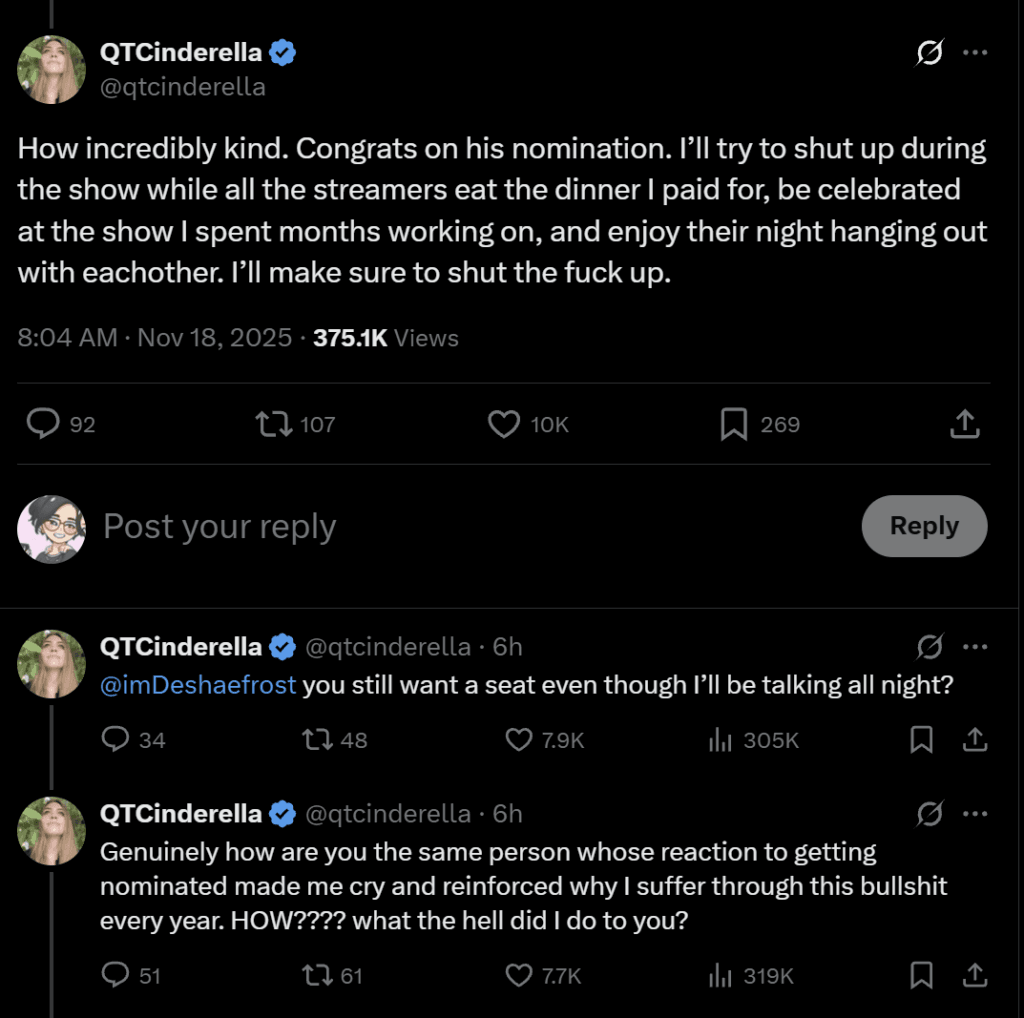The height and width of the screenshot is (1018, 1024).
Task: Open QTCinderella's profile picture on main post
Action: [x=51, y=70]
